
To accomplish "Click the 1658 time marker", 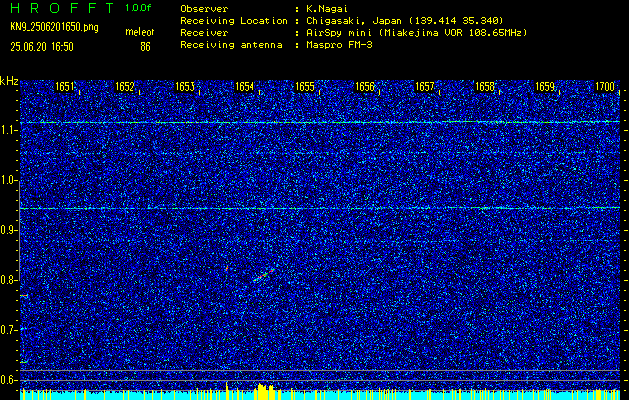I will point(485,87).
